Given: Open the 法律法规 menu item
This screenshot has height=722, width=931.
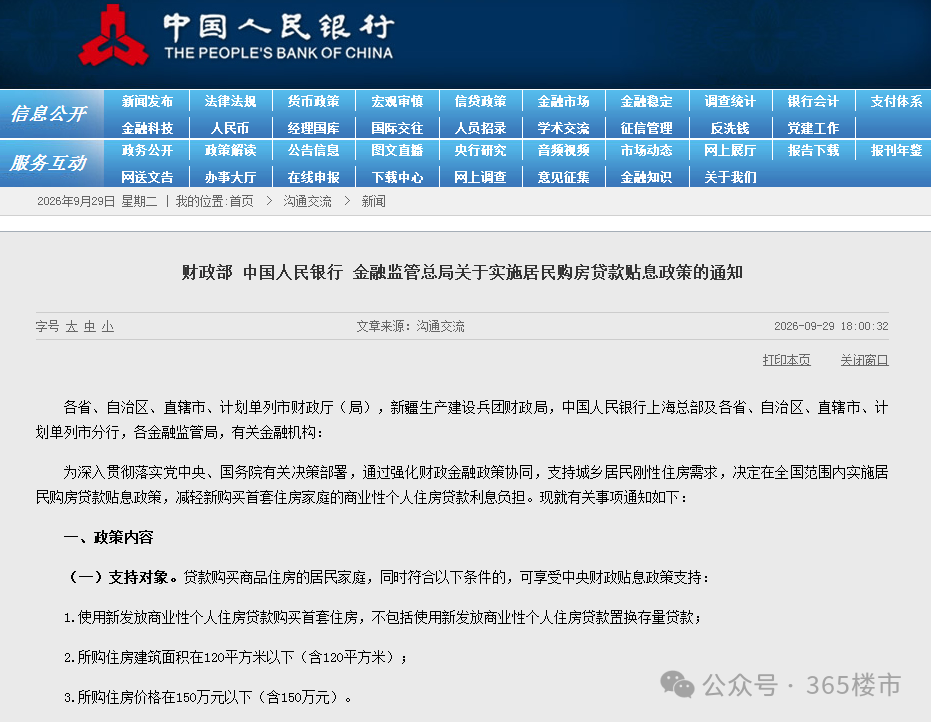Looking at the screenshot, I should (230, 102).
